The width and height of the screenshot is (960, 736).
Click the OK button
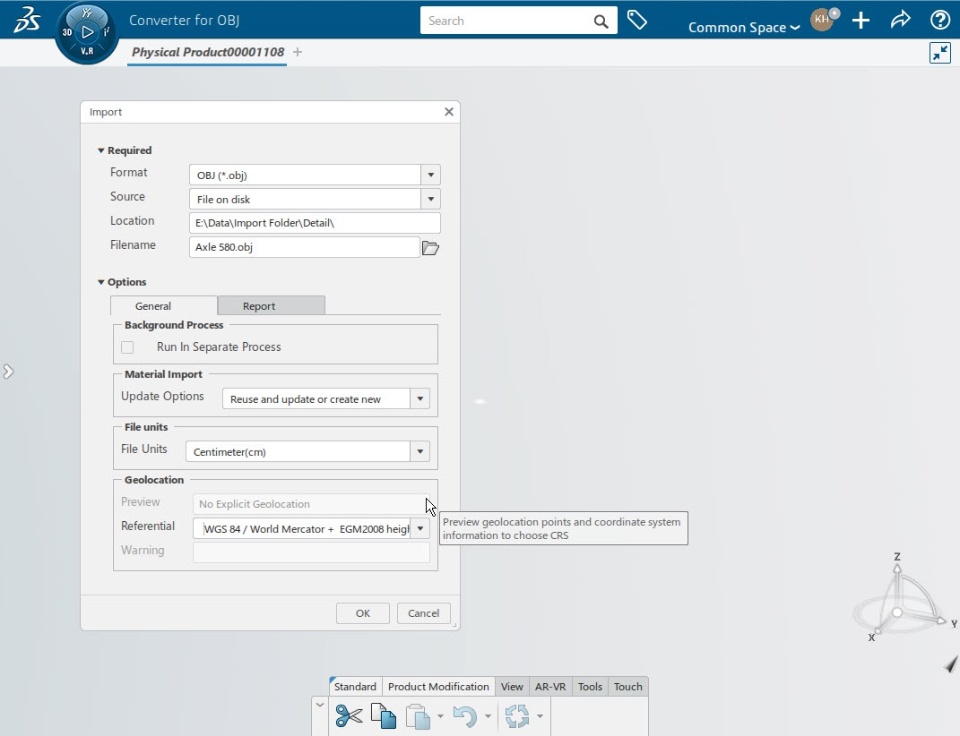(x=362, y=613)
